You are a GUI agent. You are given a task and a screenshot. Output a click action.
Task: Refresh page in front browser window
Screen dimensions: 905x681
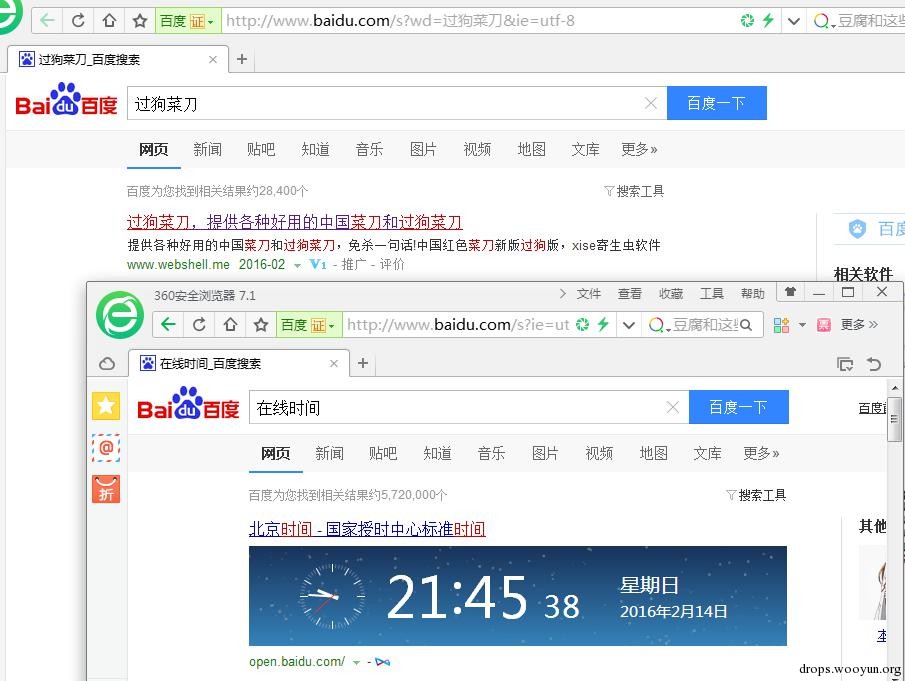[x=199, y=324]
